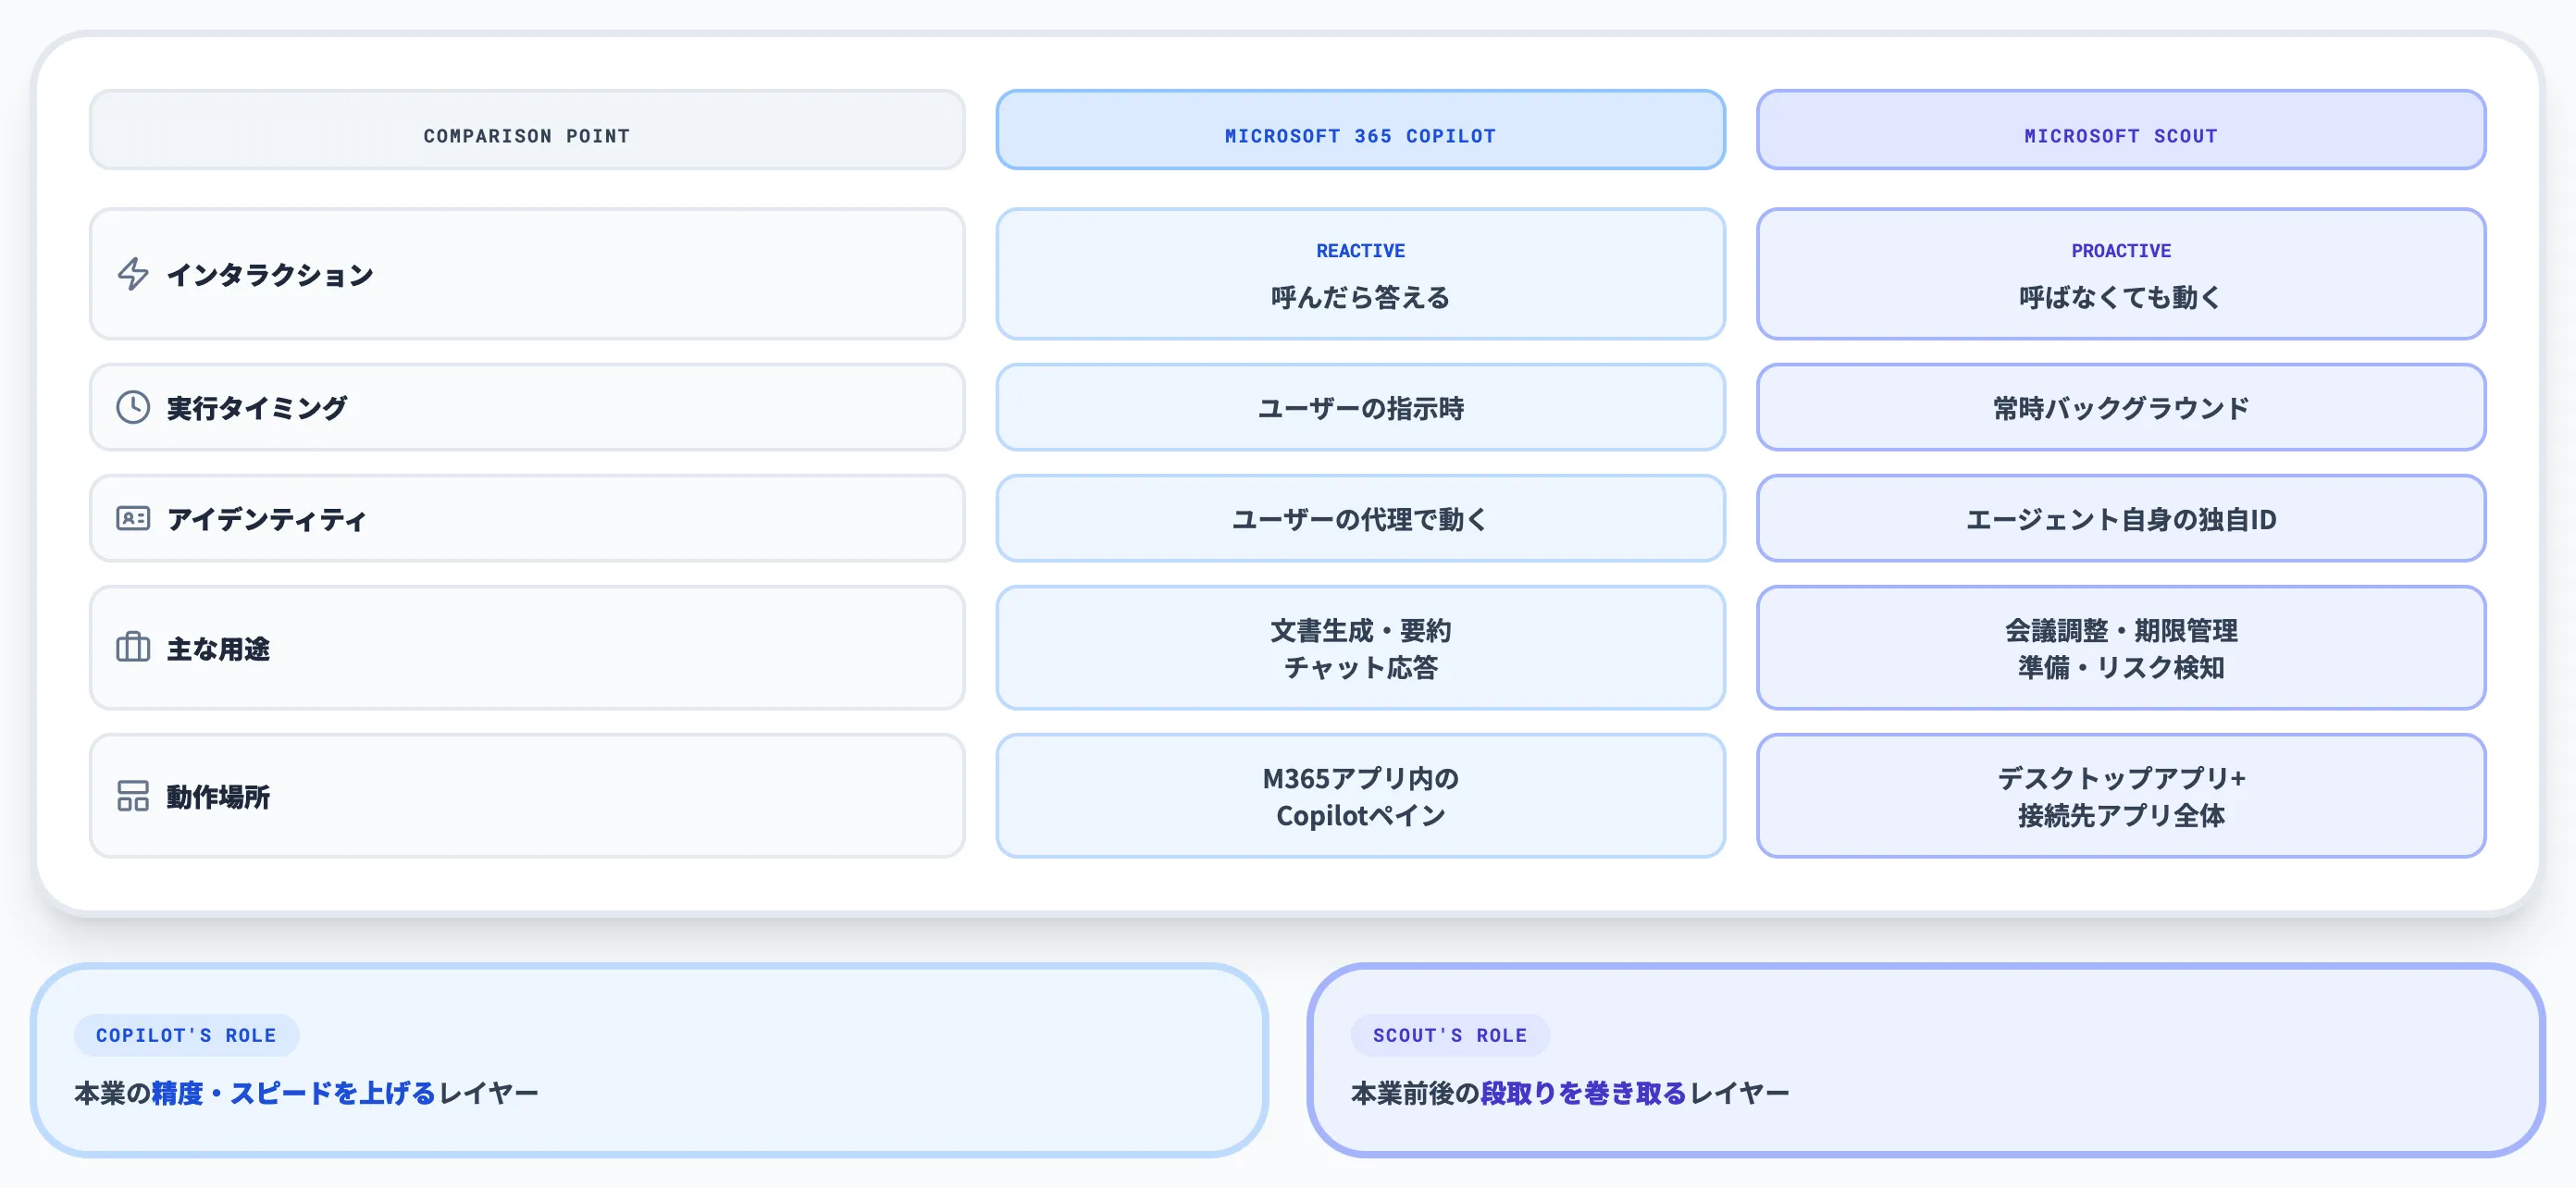Click the PROACTIVE label in Scout column

pos(2120,251)
